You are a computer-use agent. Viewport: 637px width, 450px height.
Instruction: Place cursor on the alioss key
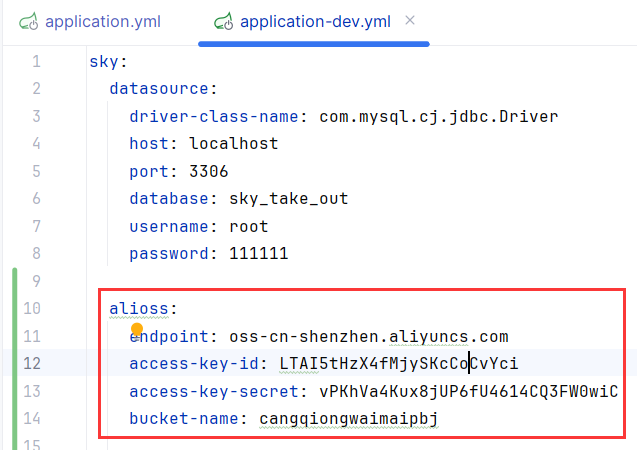coord(139,309)
